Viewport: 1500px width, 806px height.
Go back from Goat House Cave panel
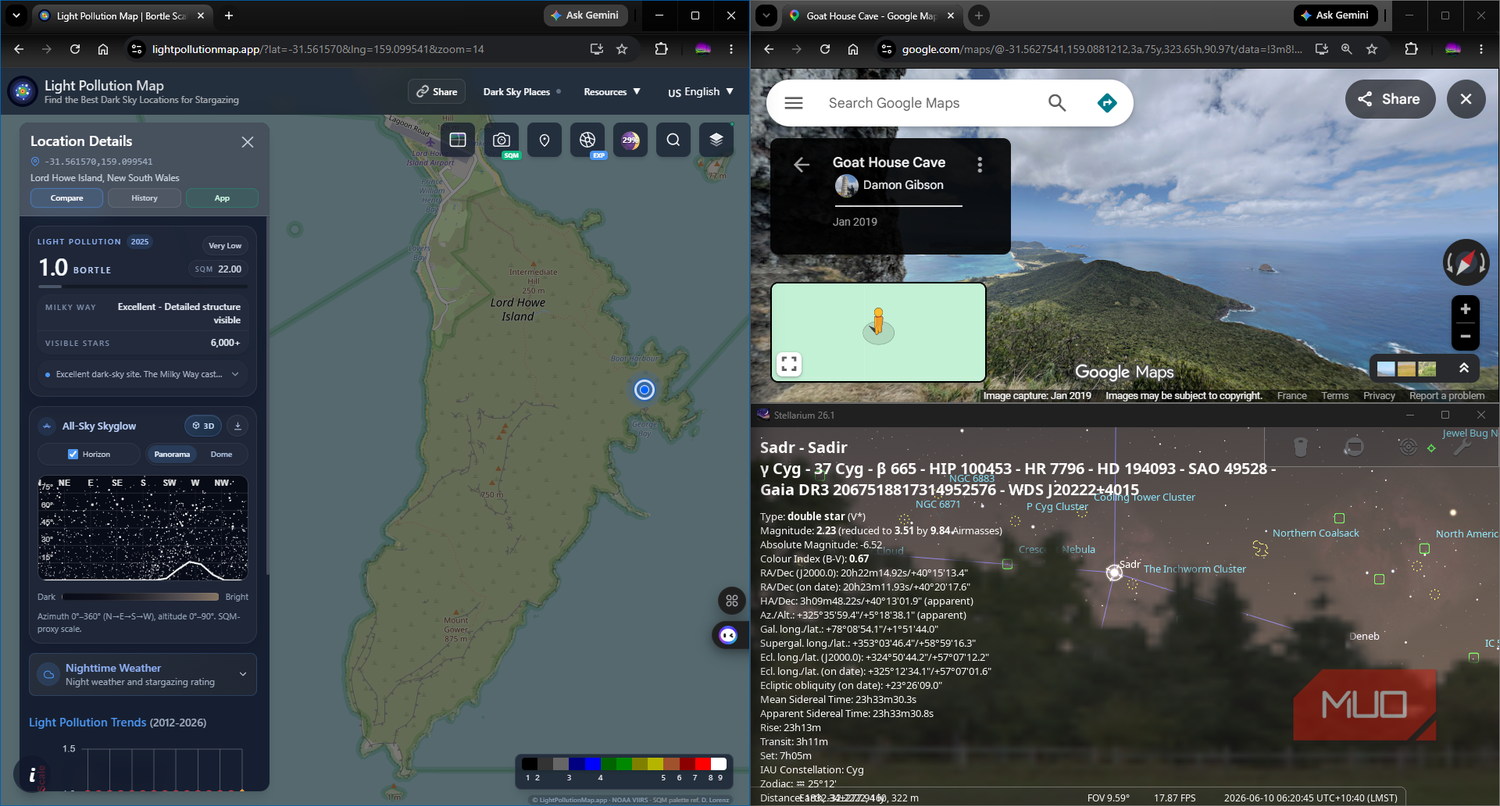click(x=801, y=165)
